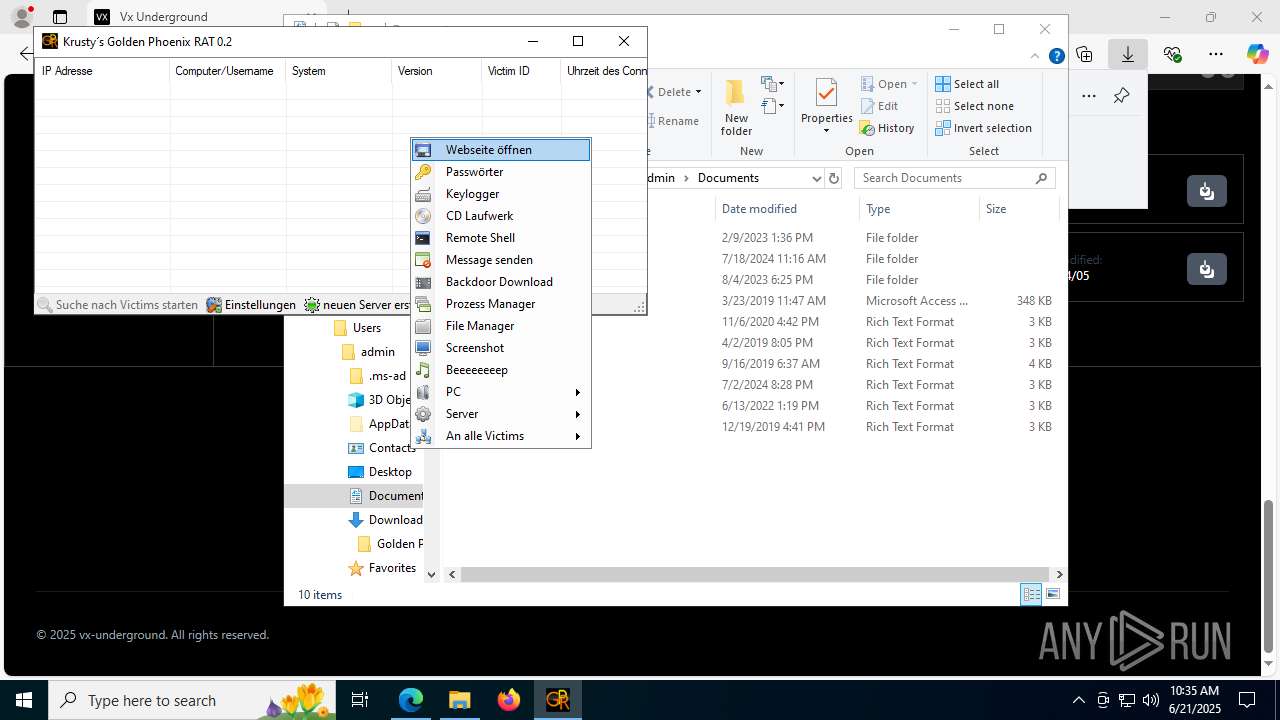Show hidden system tray icons
1280x720 pixels.
pyautogui.click(x=1078, y=700)
